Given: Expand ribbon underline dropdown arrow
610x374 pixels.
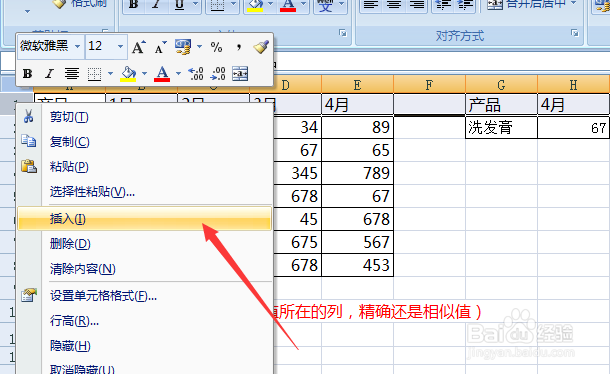Looking at the screenshot, I should 196,4.
